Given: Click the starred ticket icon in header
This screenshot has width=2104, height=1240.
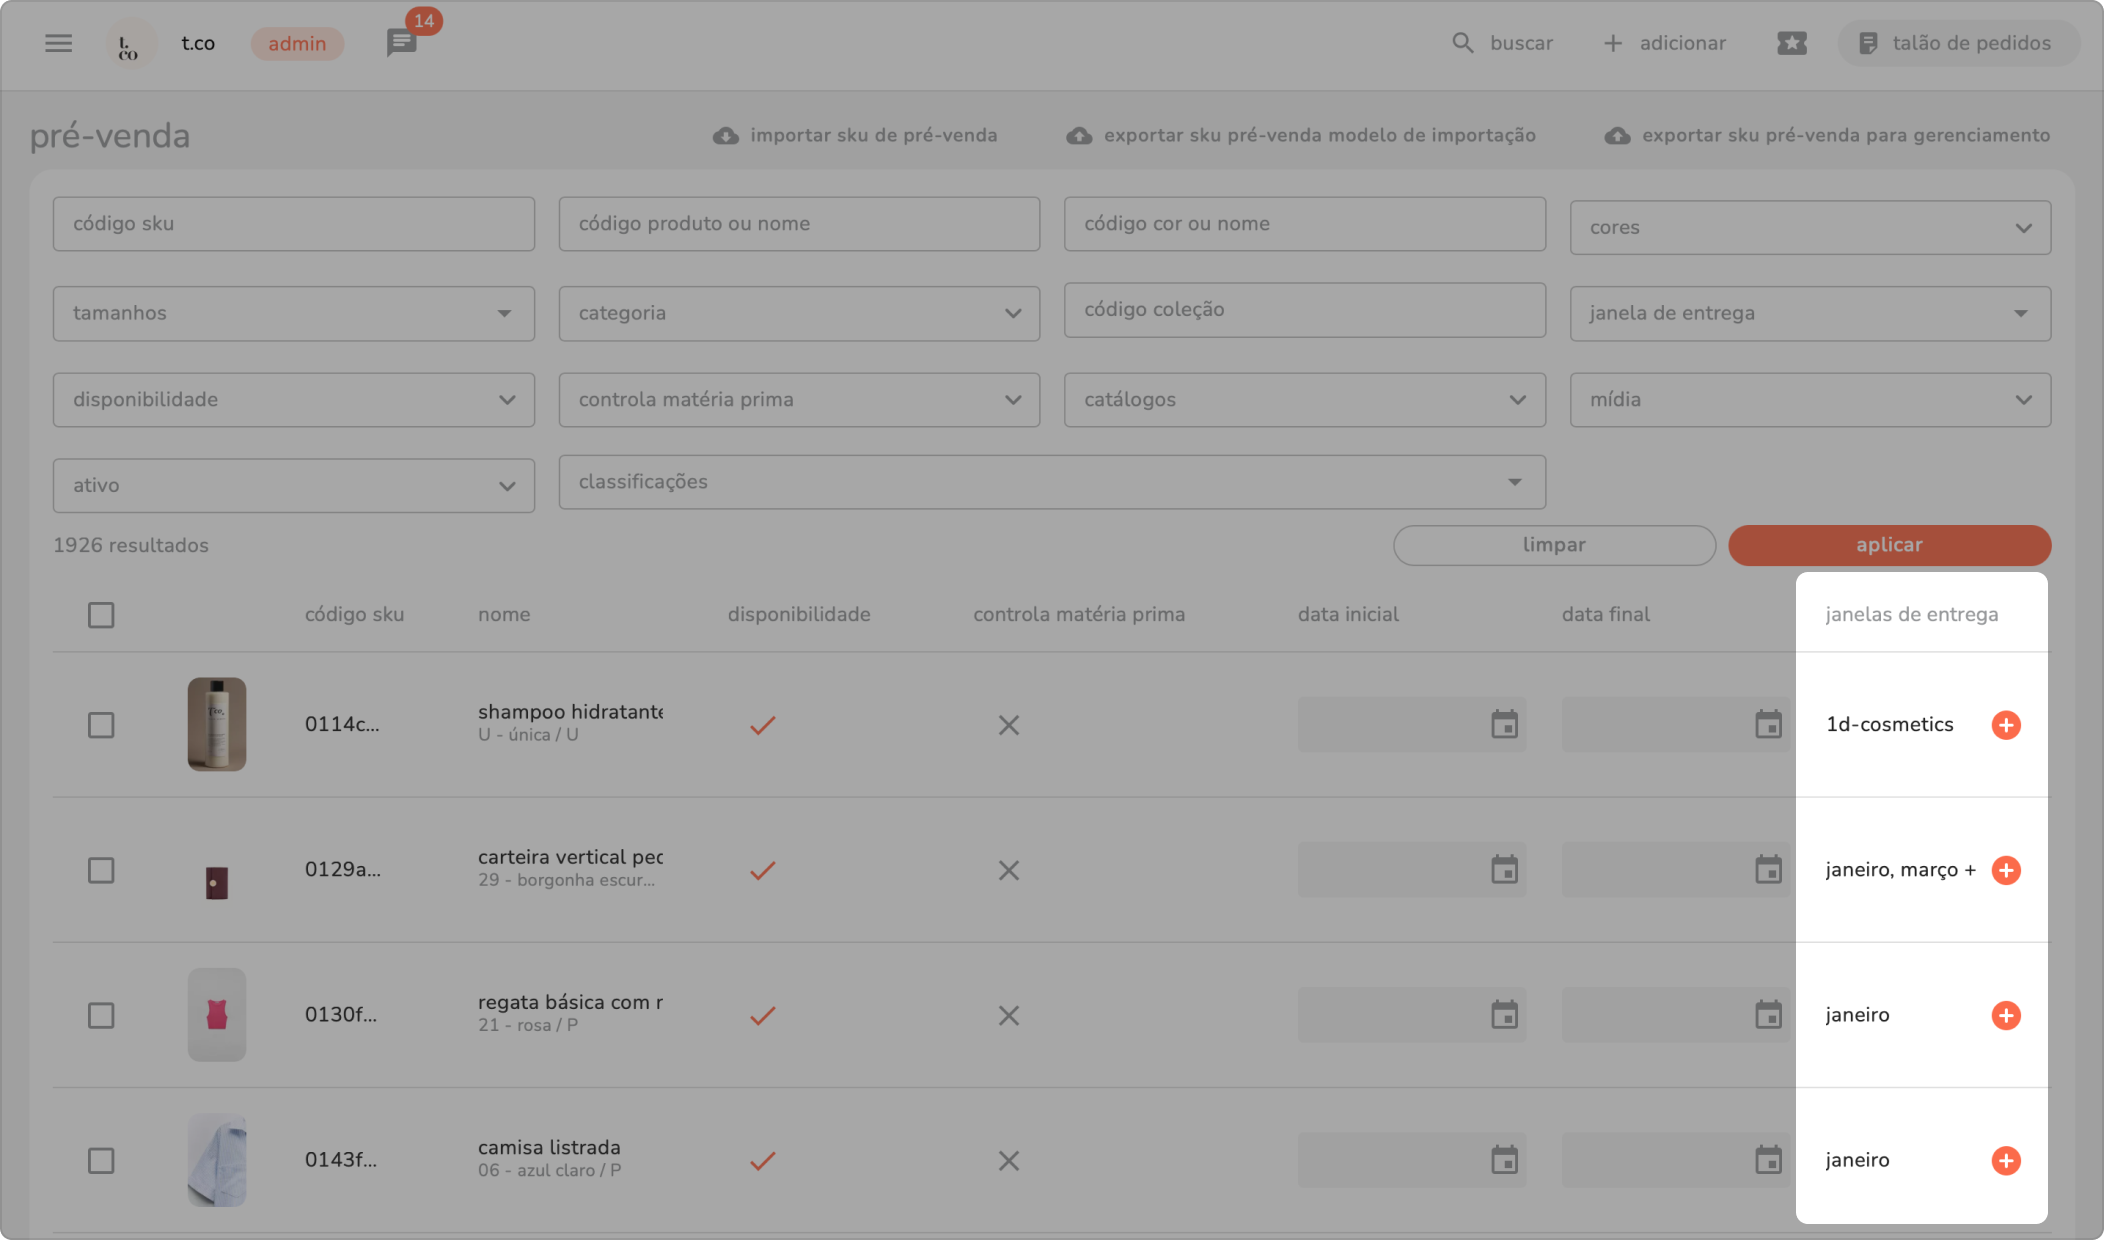Looking at the screenshot, I should pos(1791,43).
